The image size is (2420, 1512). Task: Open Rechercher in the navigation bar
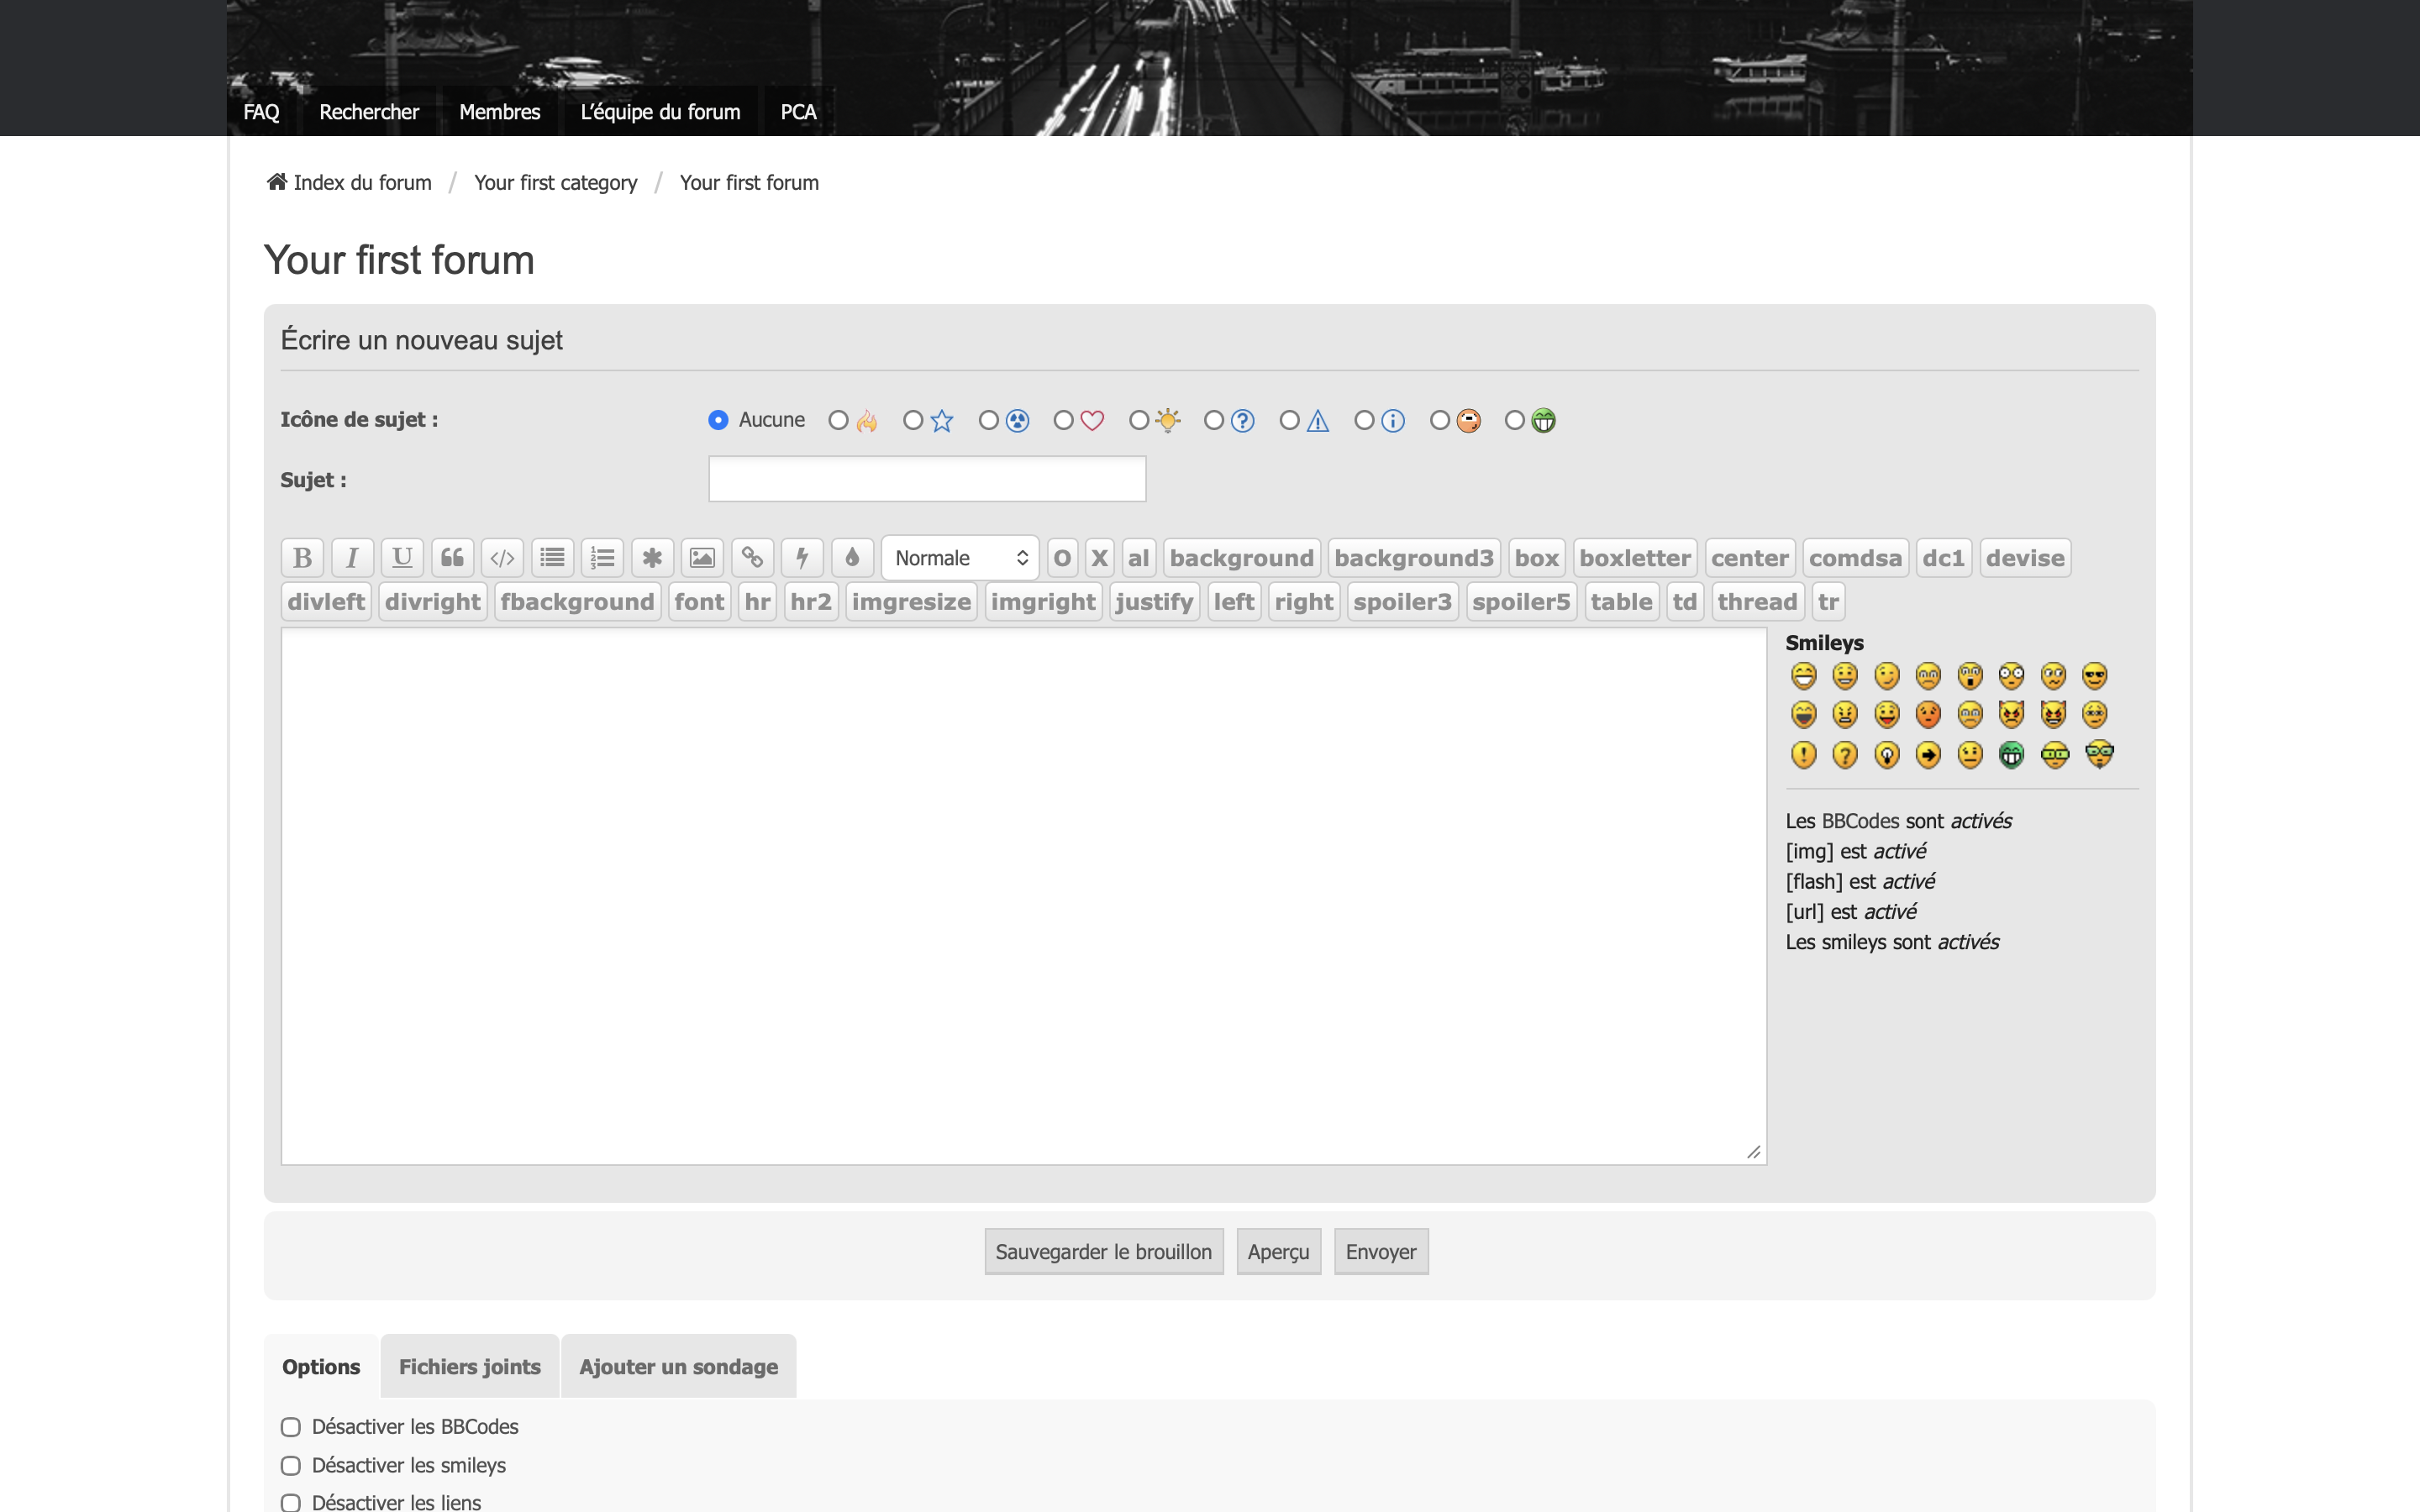(x=368, y=112)
